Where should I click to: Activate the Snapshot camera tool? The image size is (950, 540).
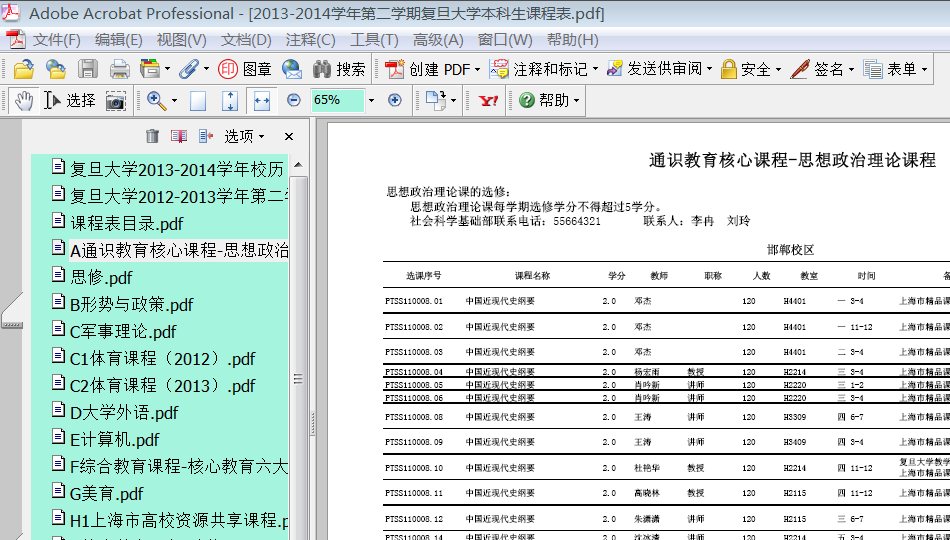pyautogui.click(x=116, y=100)
